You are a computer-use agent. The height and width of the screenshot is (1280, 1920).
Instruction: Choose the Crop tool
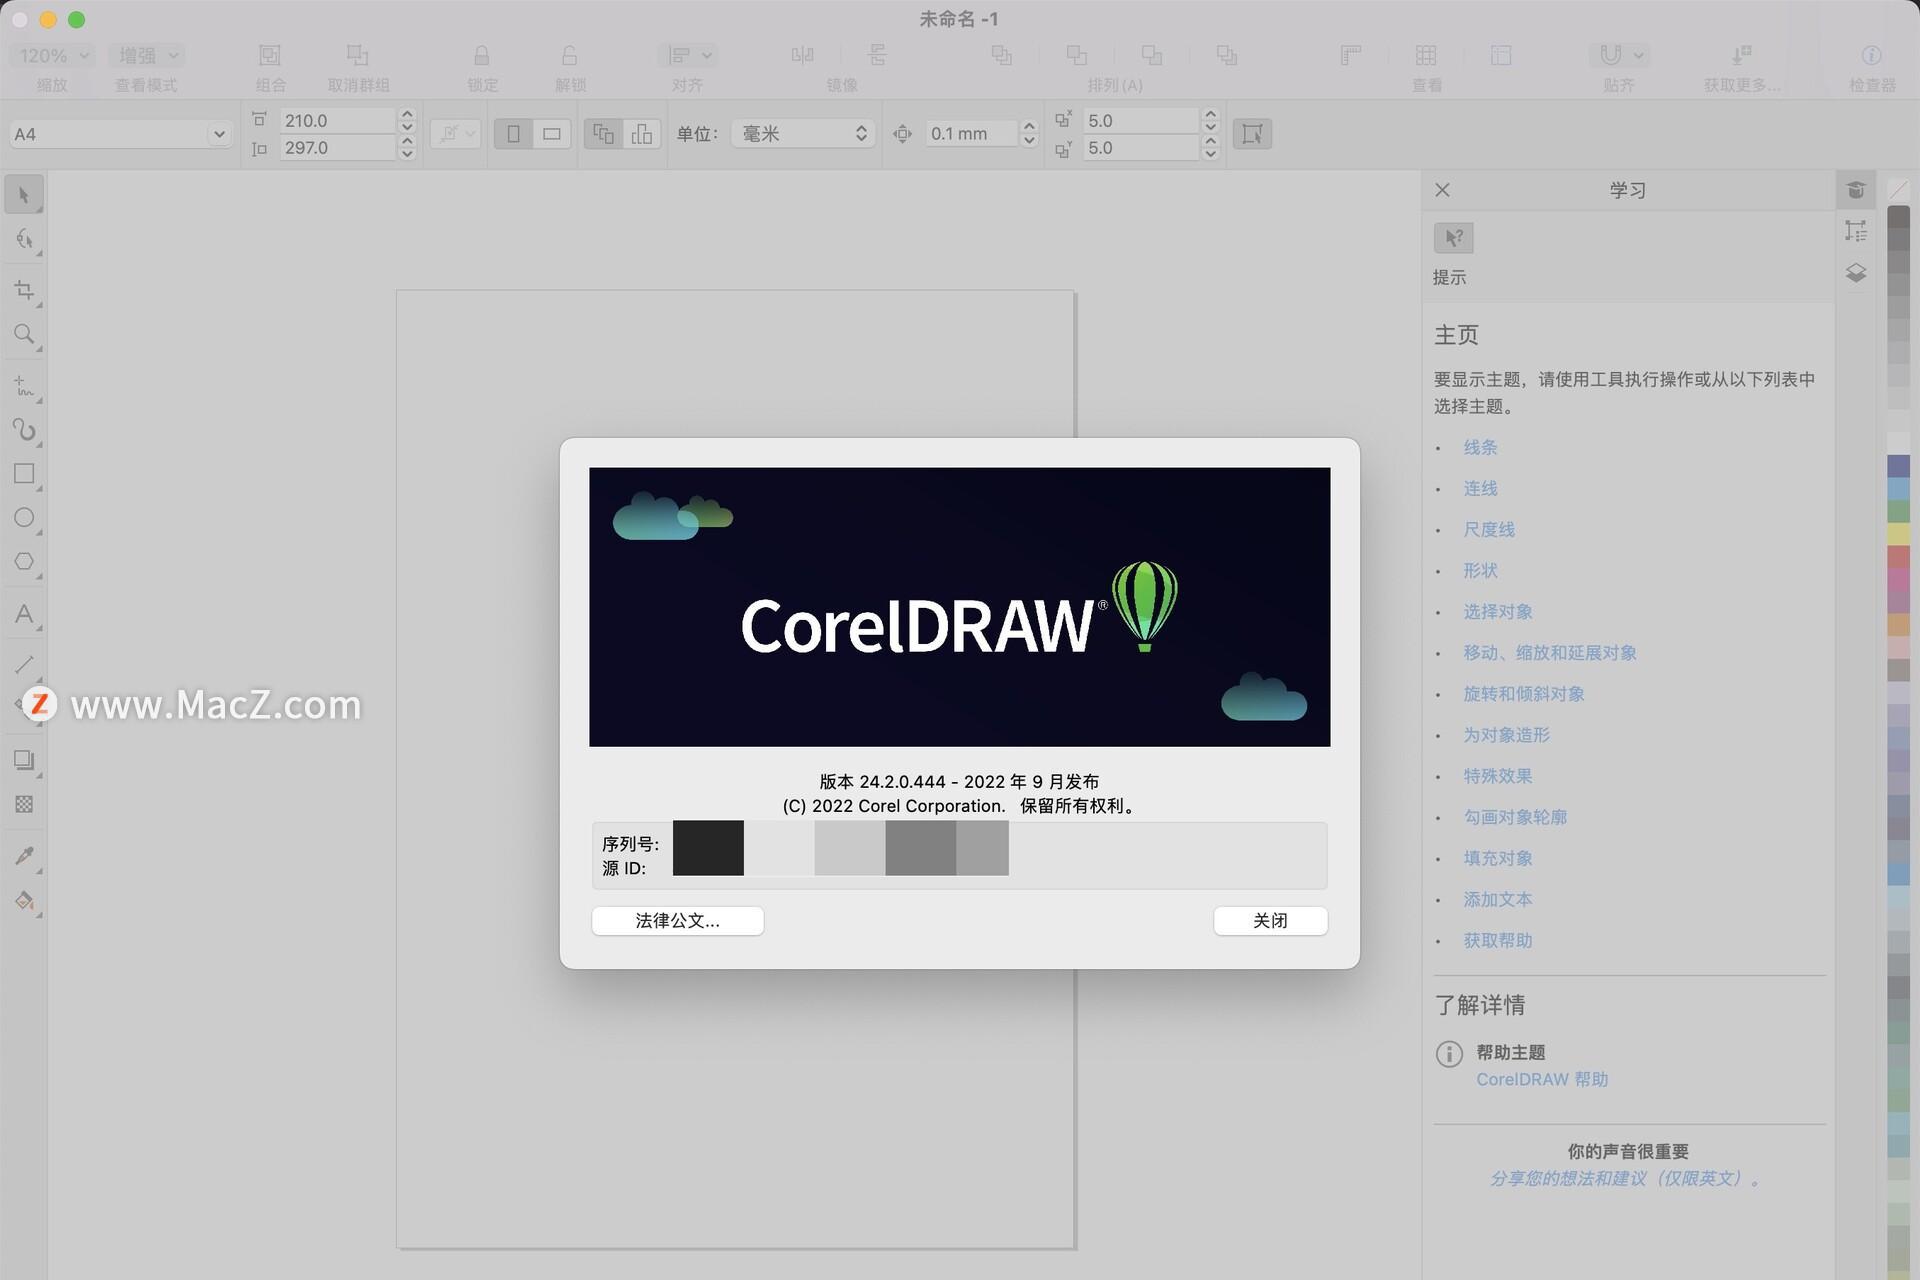coord(24,290)
